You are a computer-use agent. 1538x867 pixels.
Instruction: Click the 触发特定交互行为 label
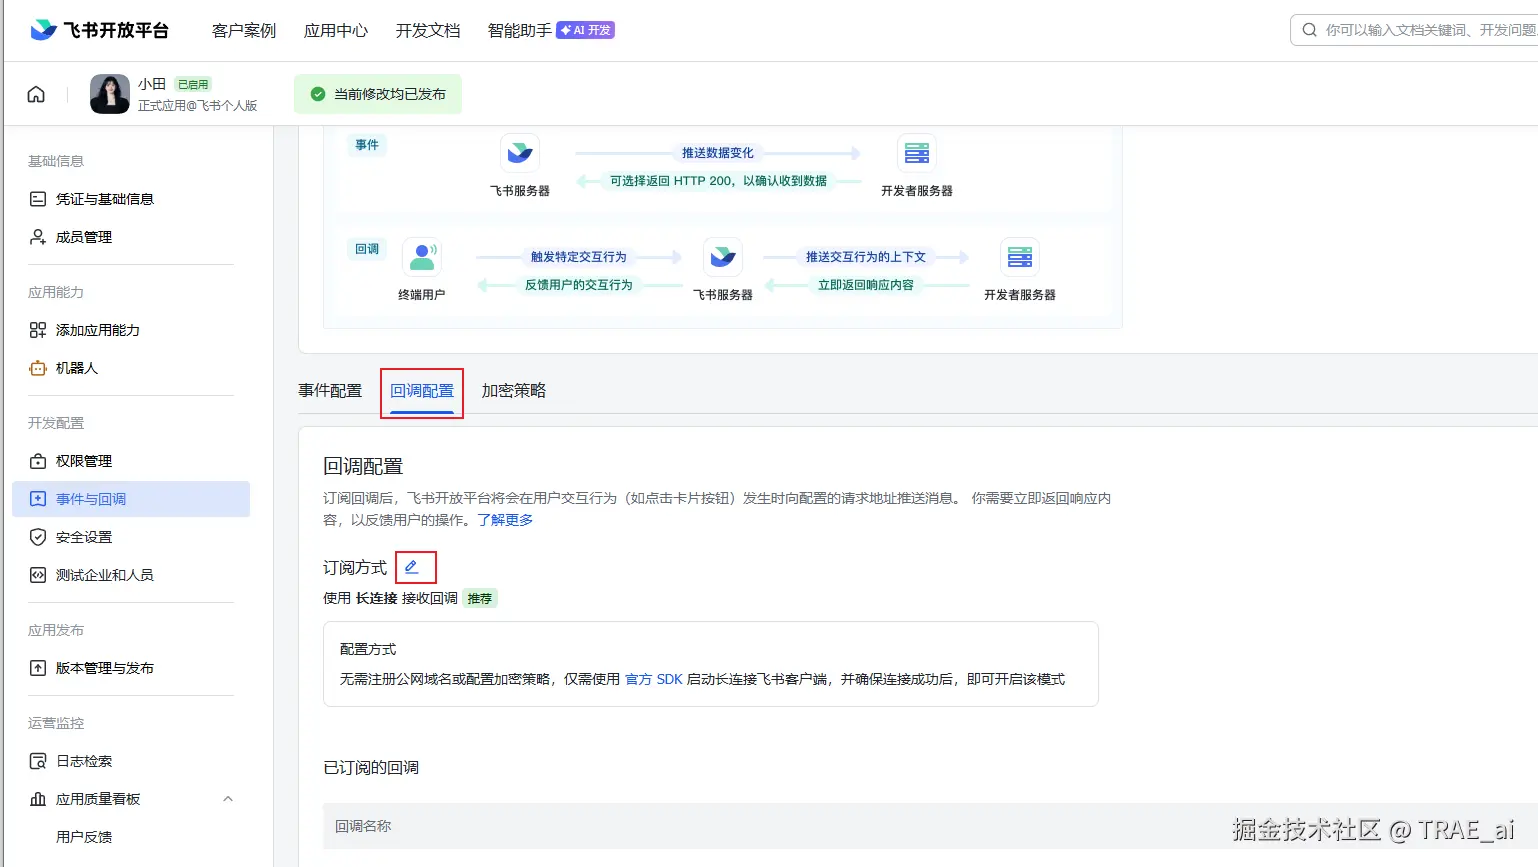[x=579, y=257]
